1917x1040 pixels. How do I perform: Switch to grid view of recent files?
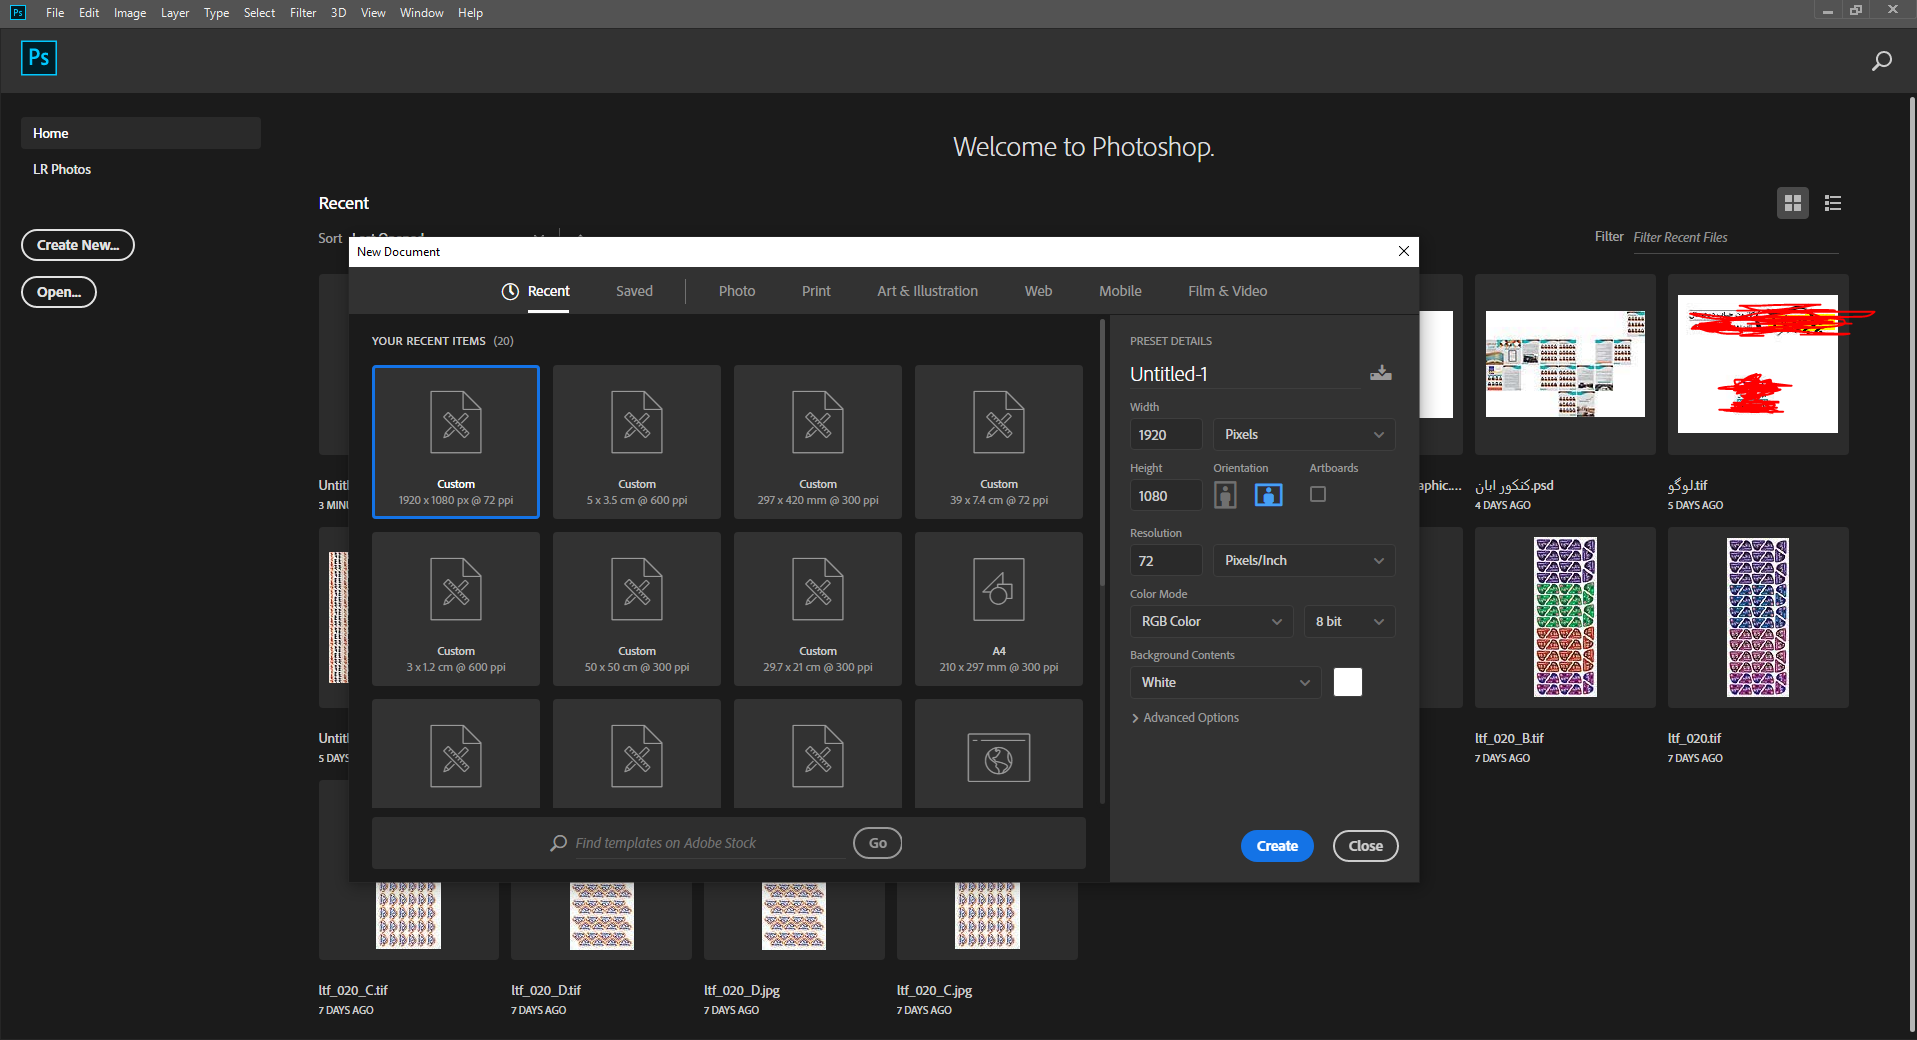1793,203
